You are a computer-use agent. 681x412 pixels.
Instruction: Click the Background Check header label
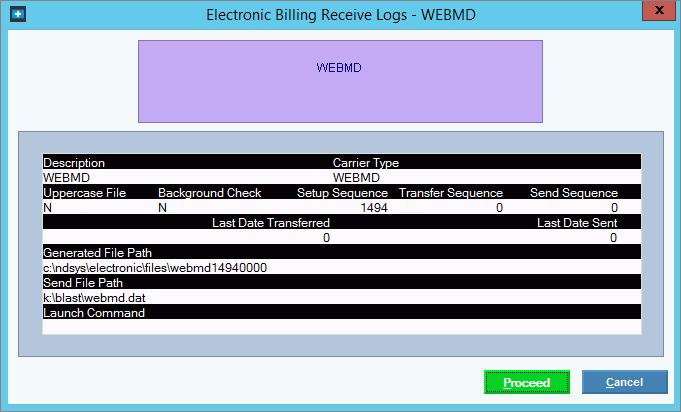coord(210,193)
